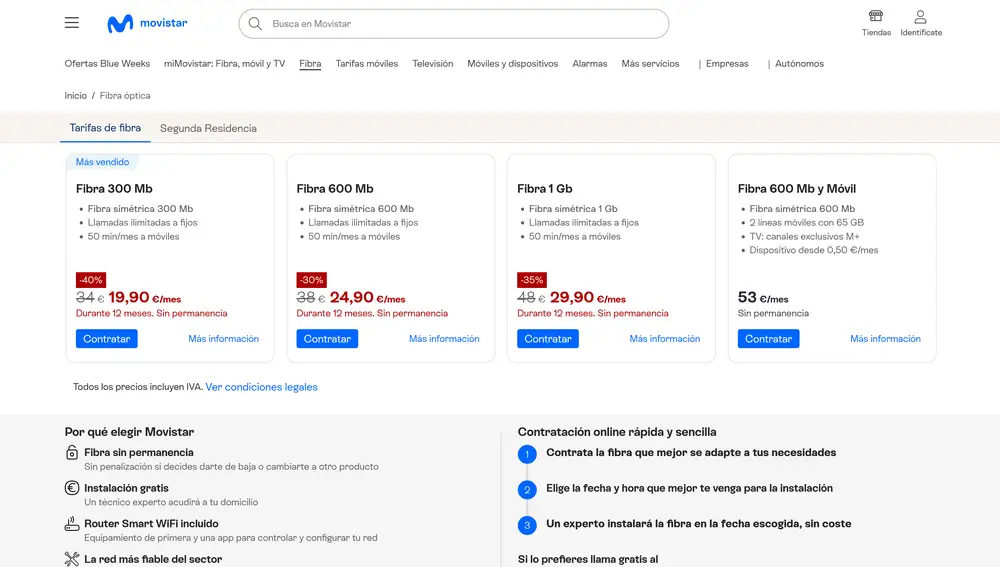Open Móviles y dispositivos menu
Viewport: 1000px width, 567px height.
coord(513,64)
